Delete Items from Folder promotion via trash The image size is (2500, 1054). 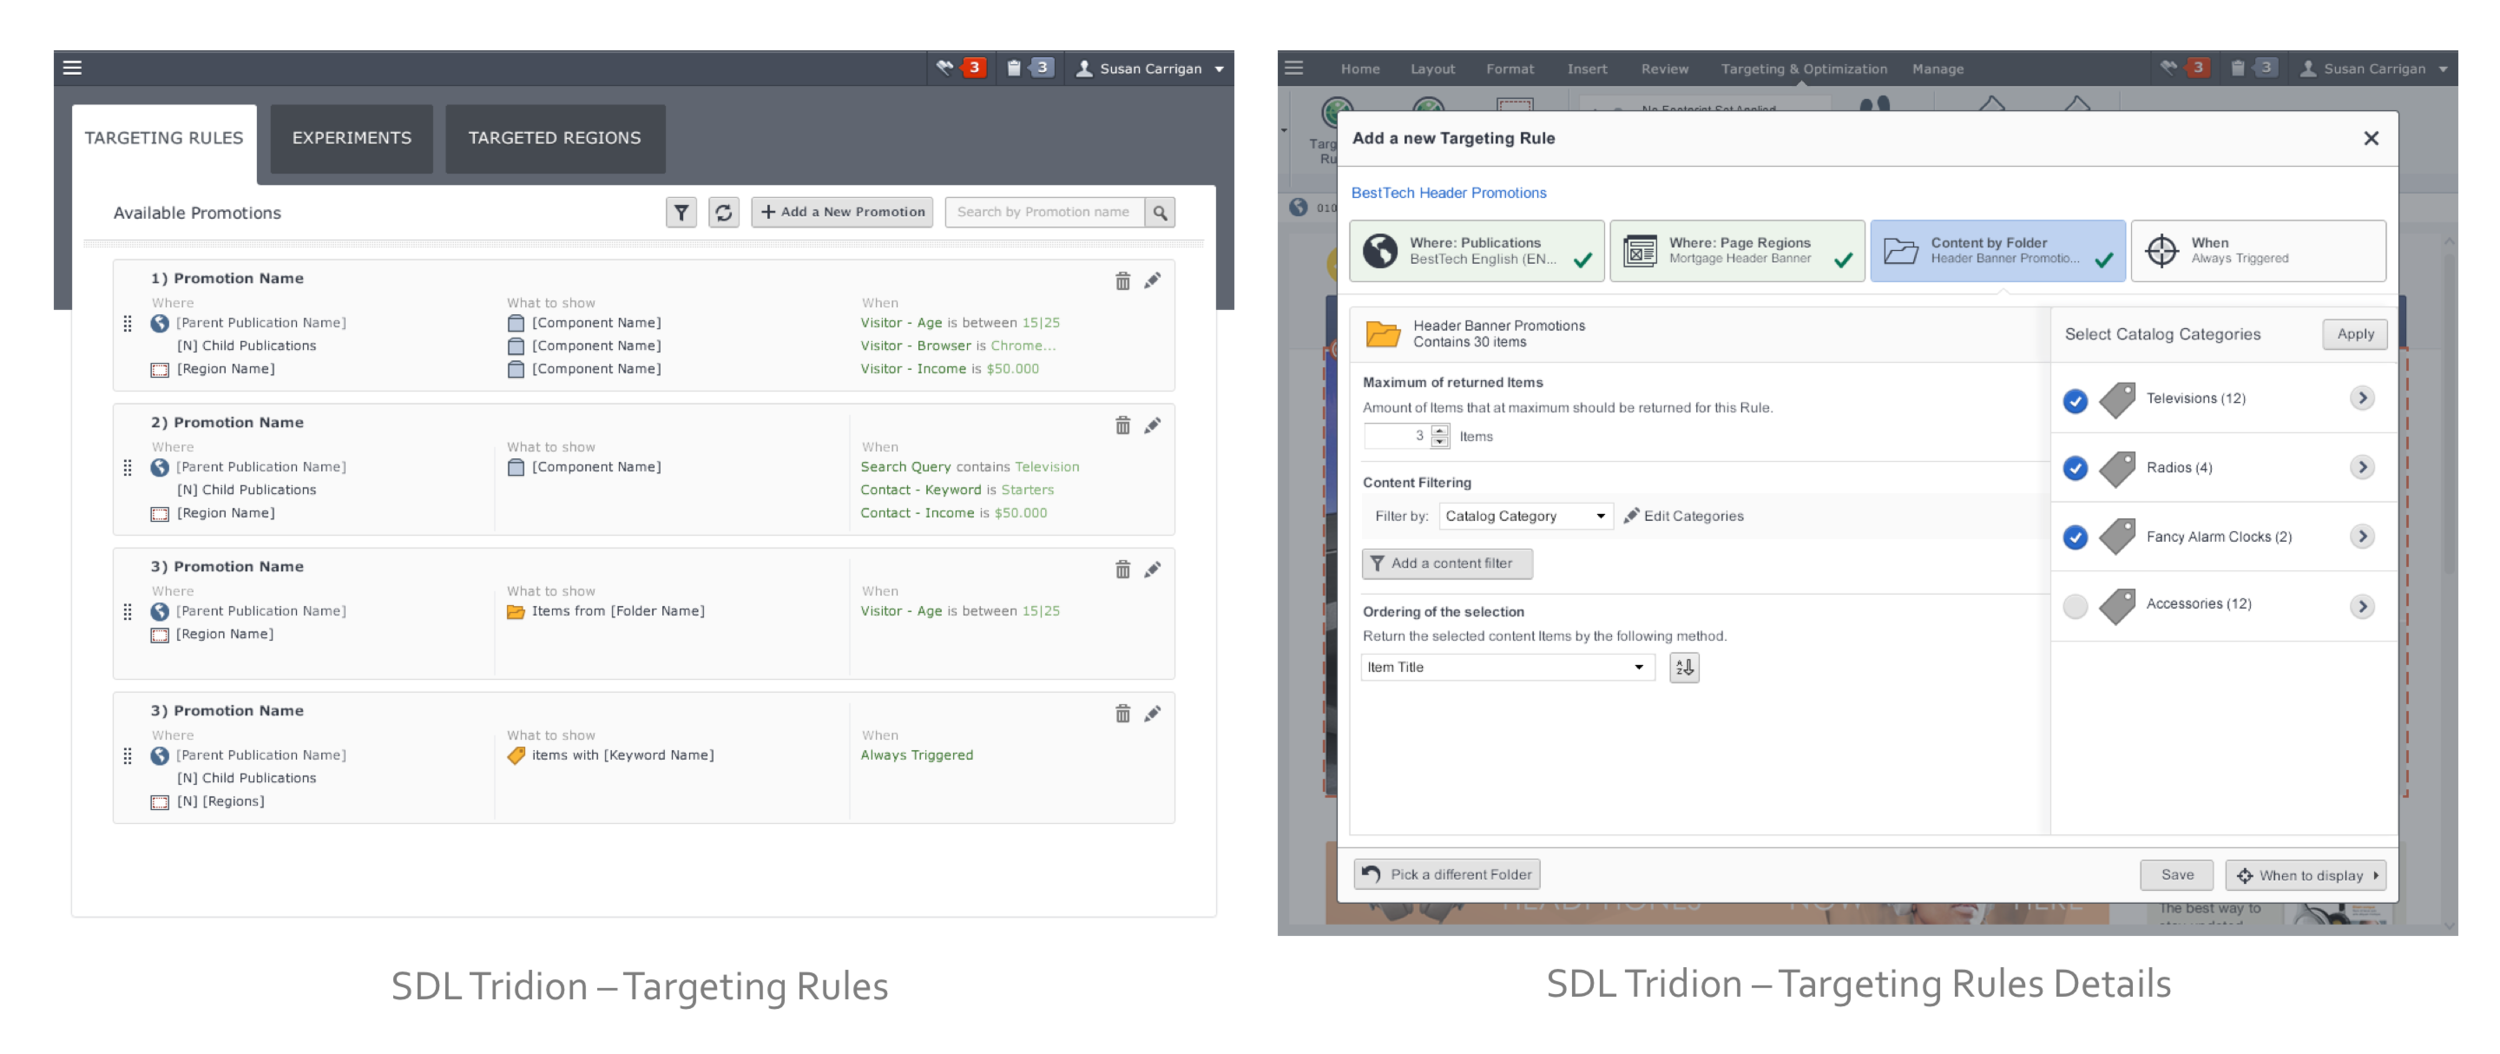pyautogui.click(x=1123, y=569)
